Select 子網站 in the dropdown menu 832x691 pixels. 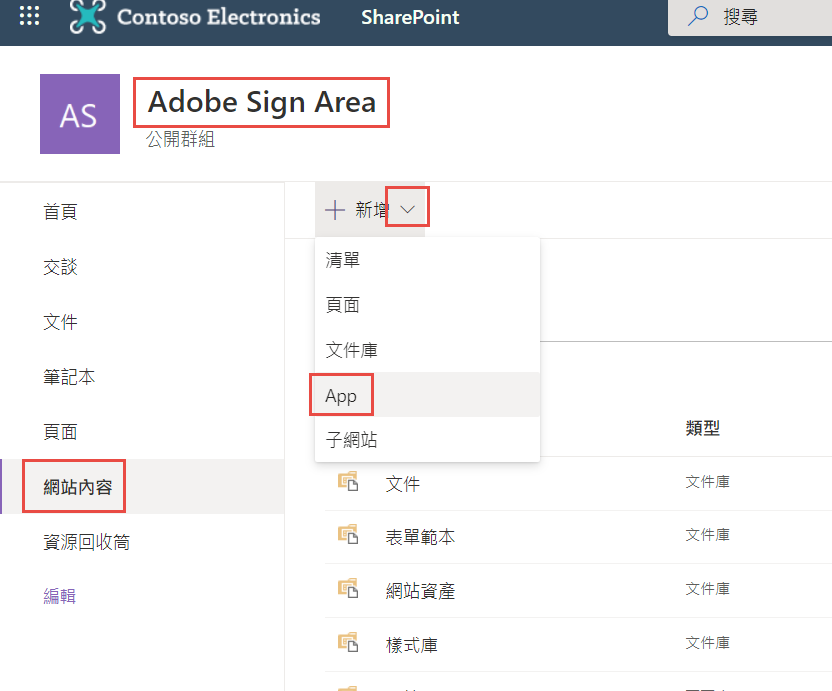[351, 440]
